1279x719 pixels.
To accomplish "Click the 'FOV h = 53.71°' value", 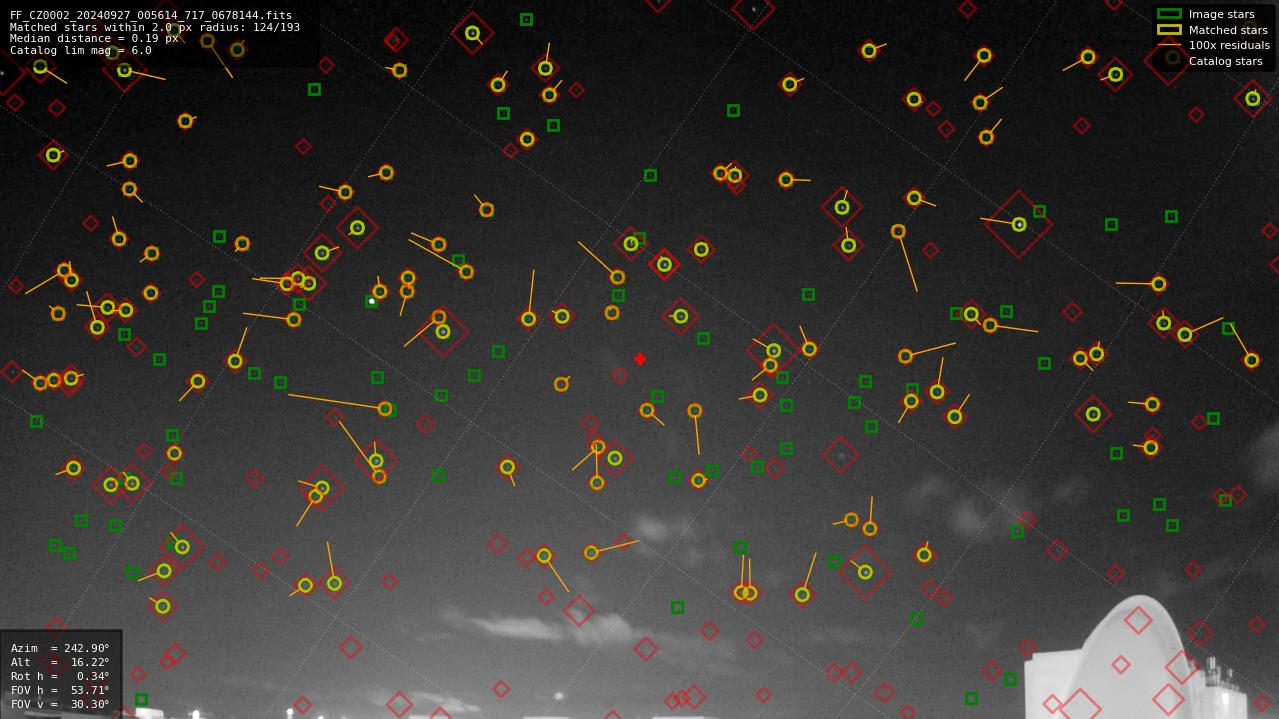I will coord(60,690).
